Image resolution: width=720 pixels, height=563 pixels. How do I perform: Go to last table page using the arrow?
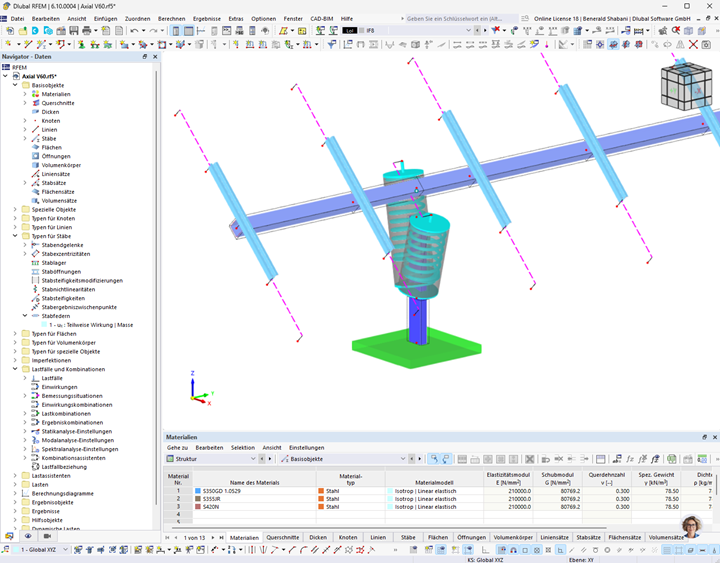[x=221, y=537]
